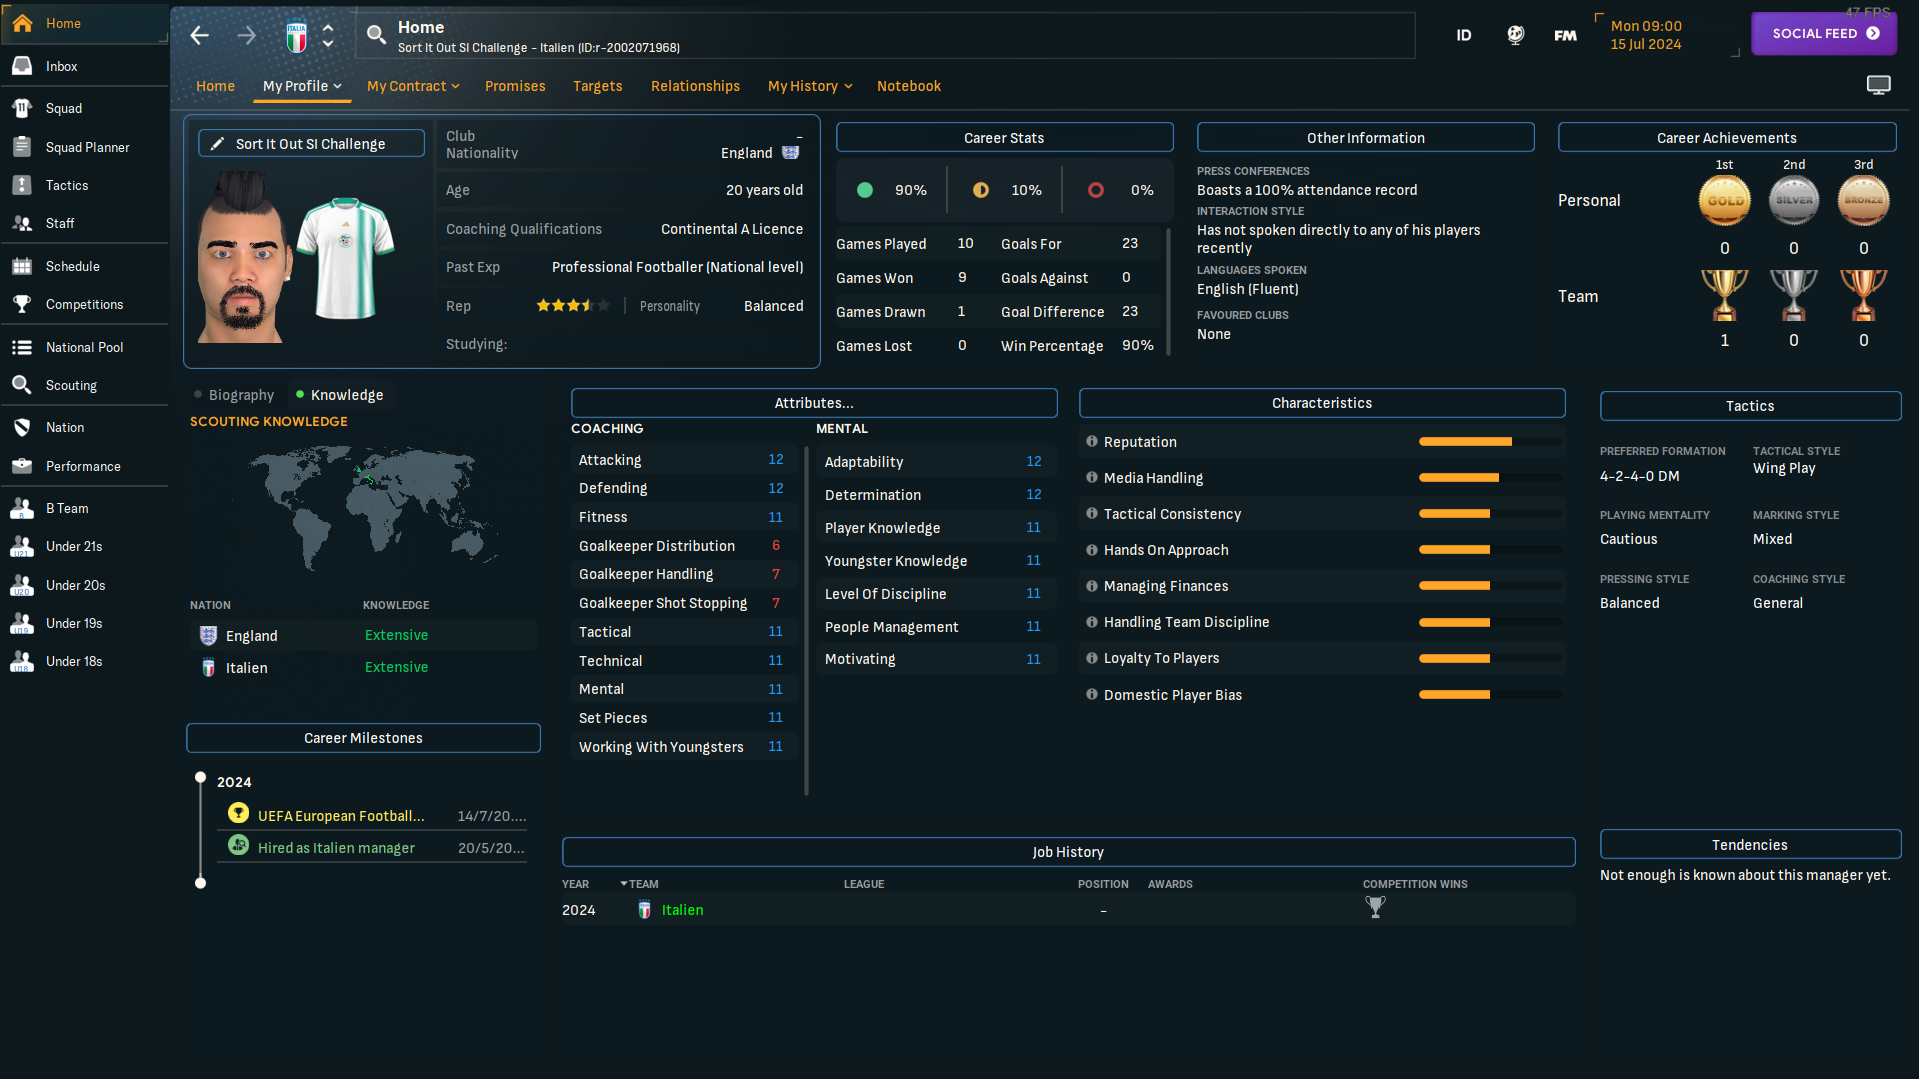This screenshot has height=1079, width=1919.
Task: Open Inbox from the sidebar
Action: (x=61, y=66)
